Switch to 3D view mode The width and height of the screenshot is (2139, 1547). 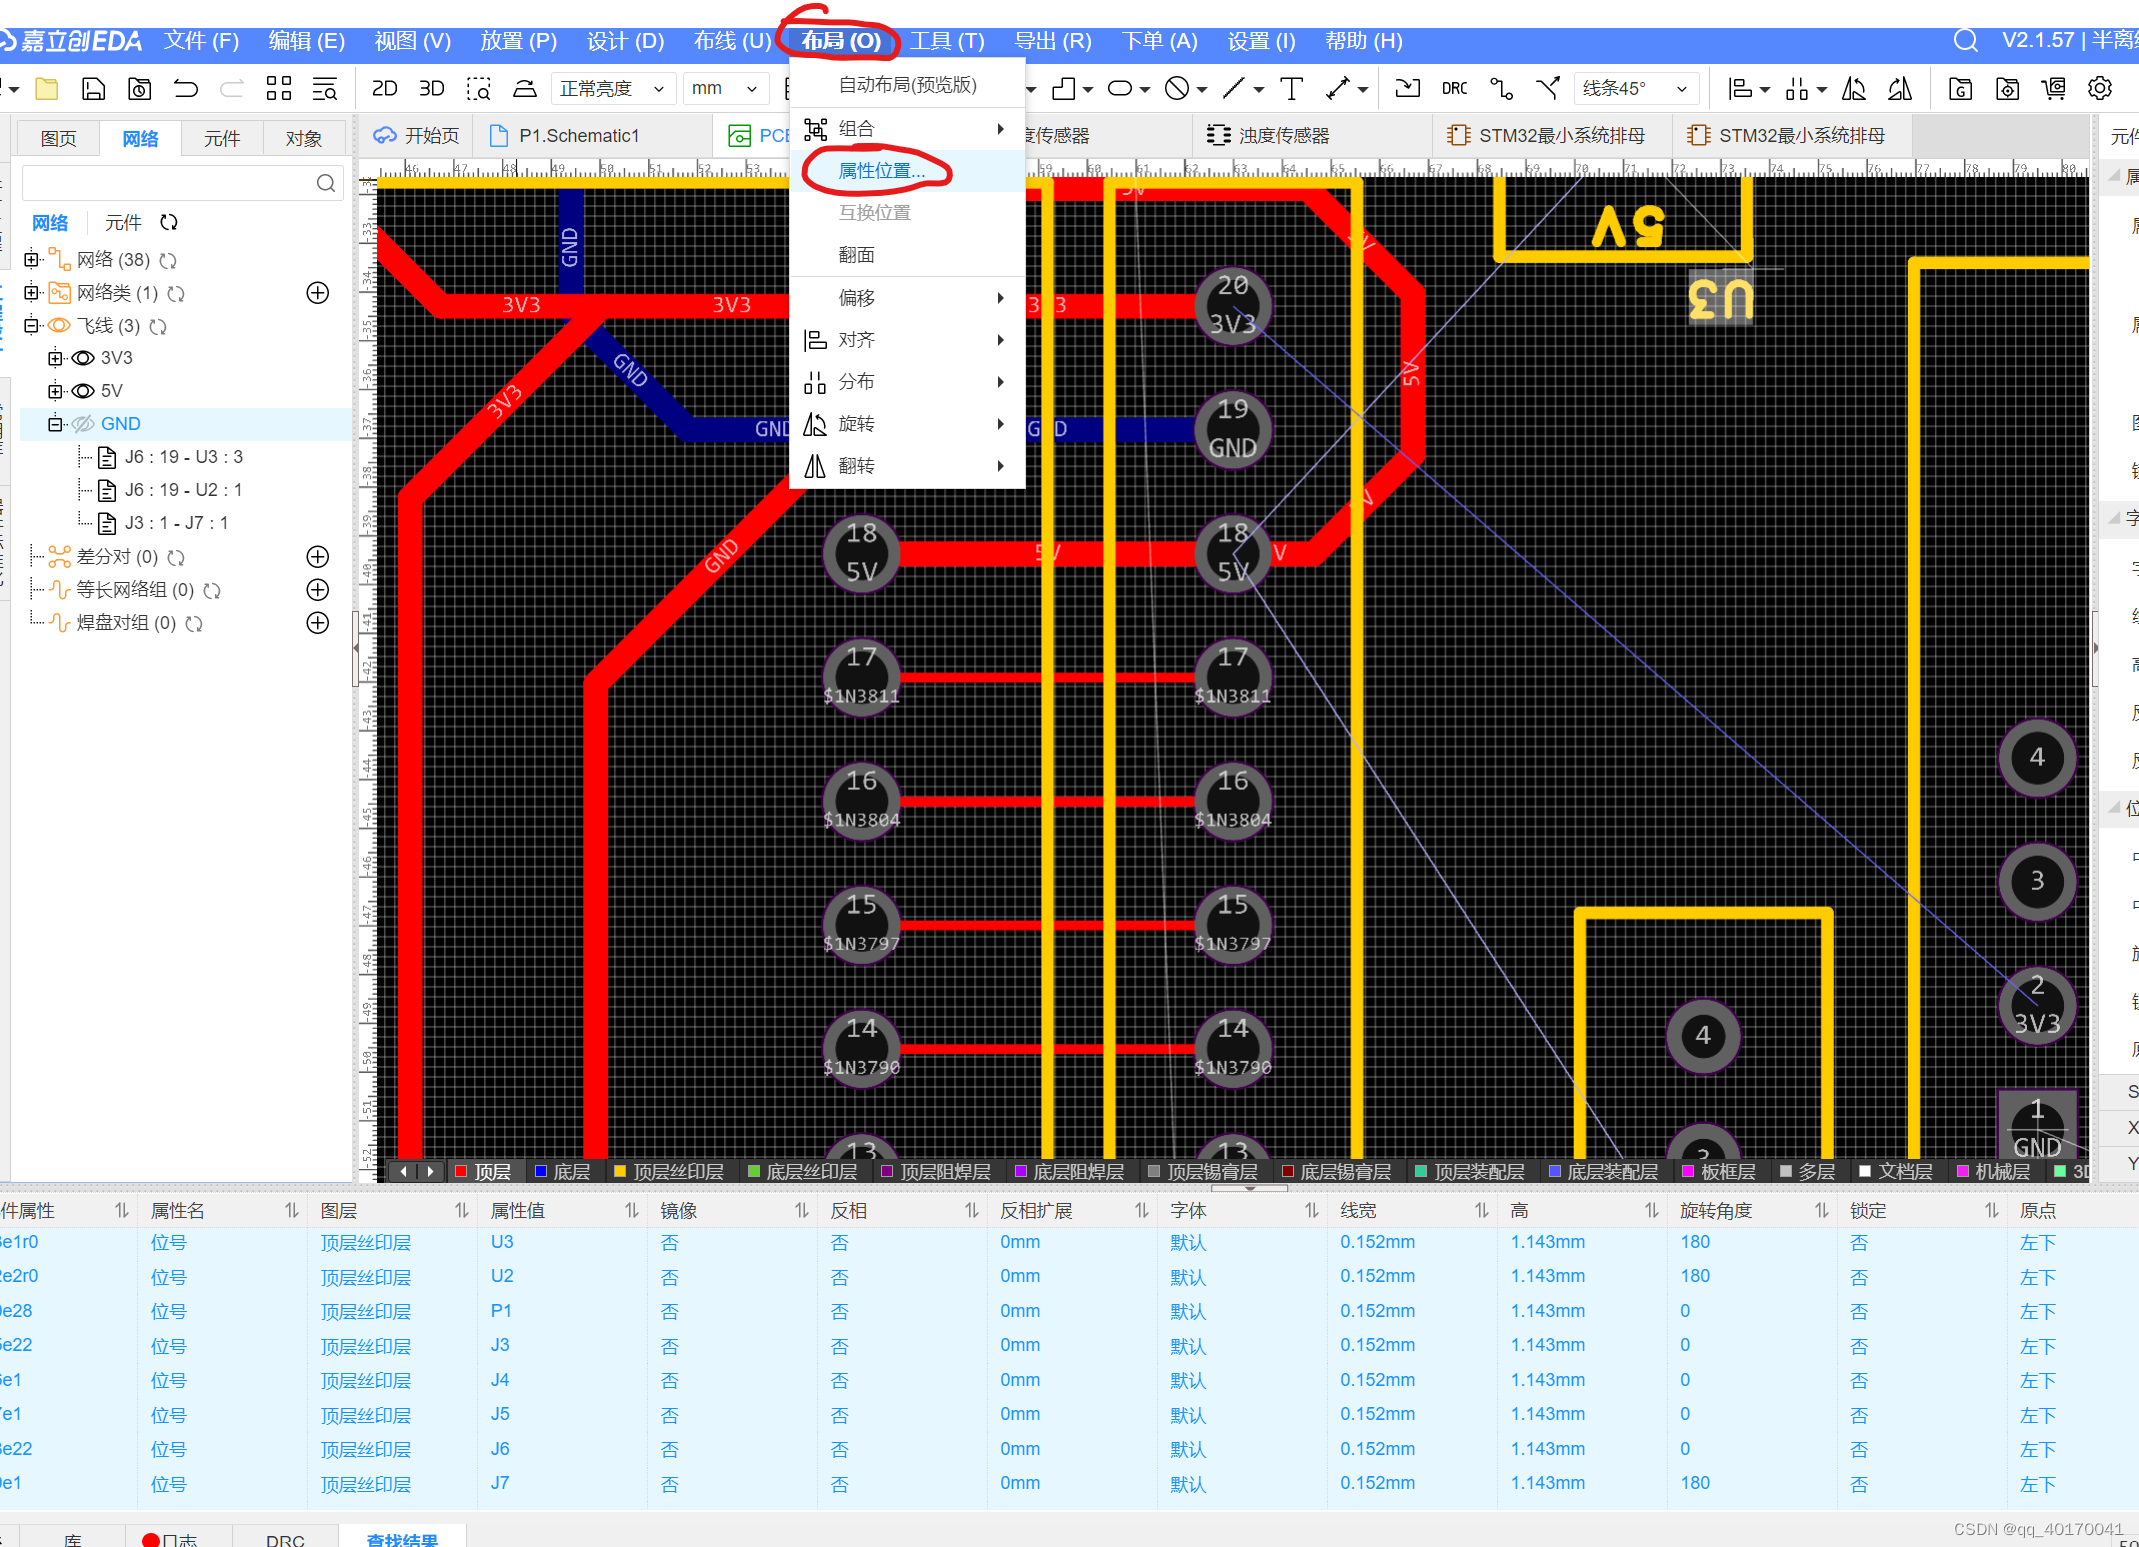click(431, 89)
